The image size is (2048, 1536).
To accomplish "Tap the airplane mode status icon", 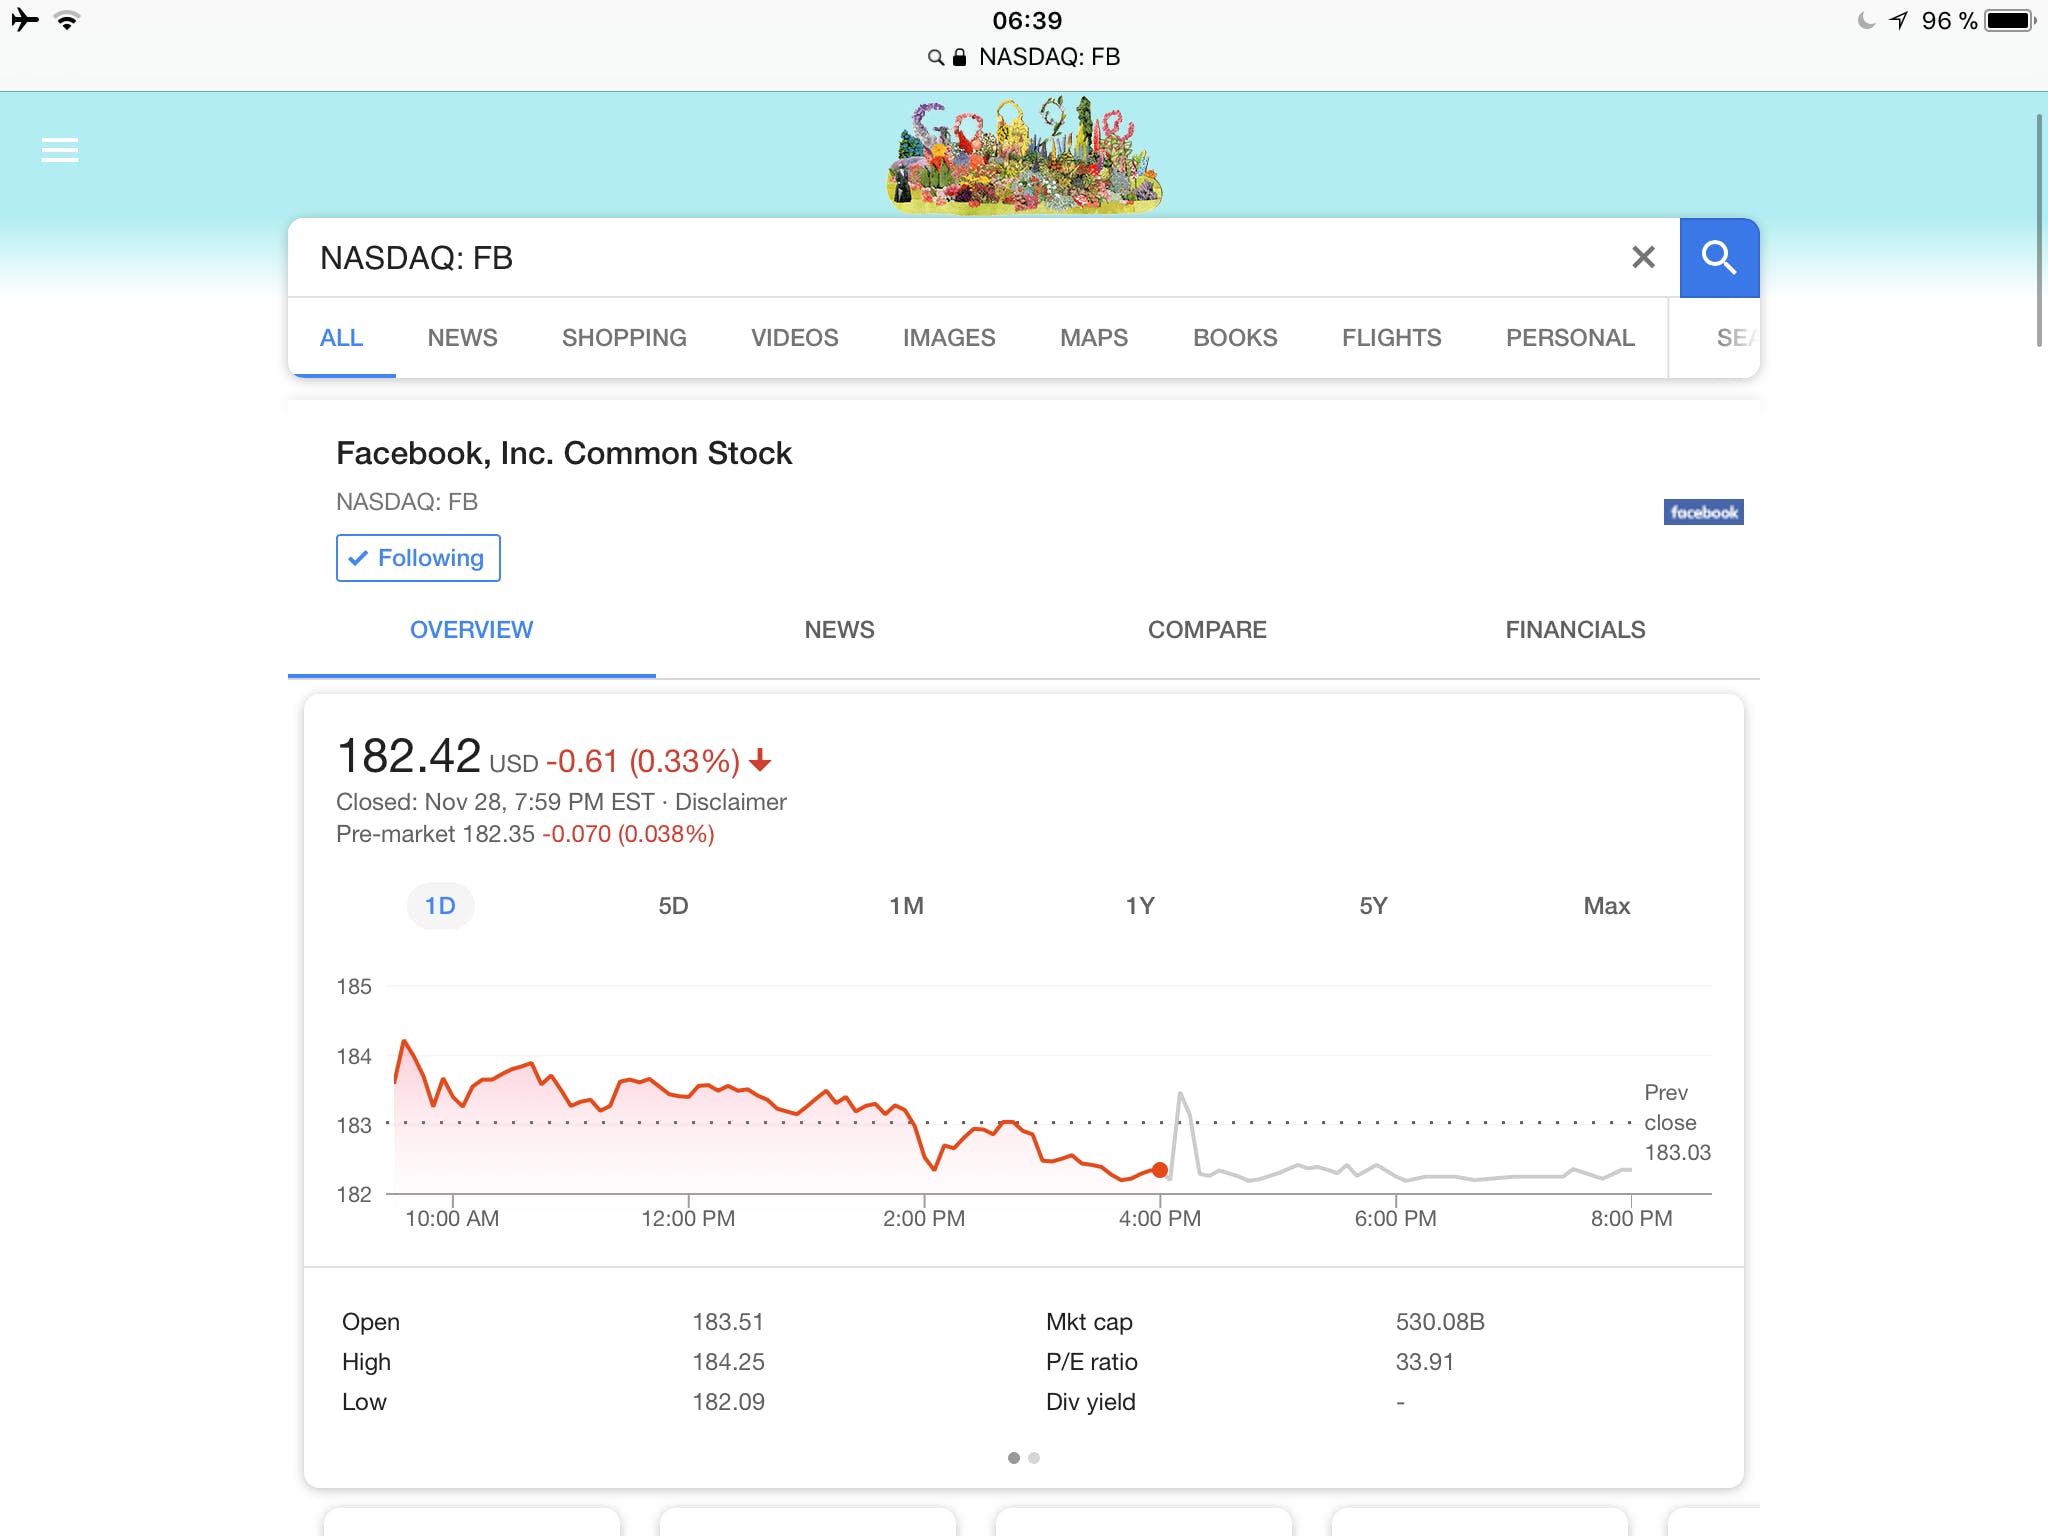I will pyautogui.click(x=24, y=20).
